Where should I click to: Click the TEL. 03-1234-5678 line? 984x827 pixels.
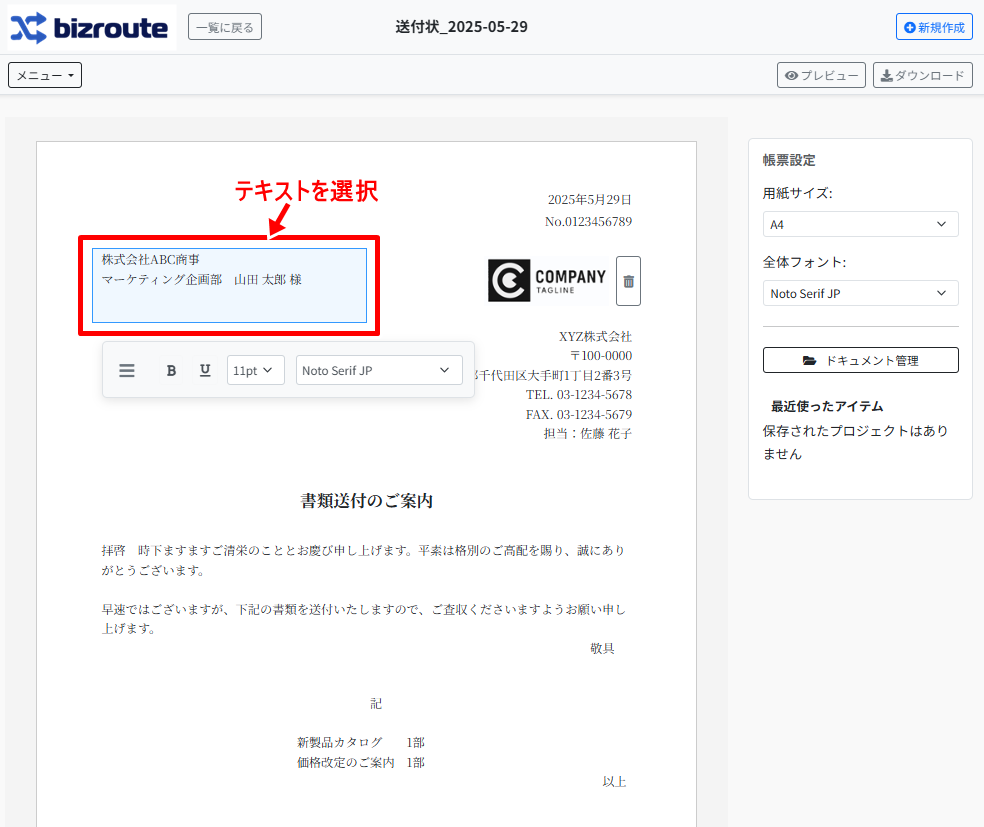coord(579,395)
